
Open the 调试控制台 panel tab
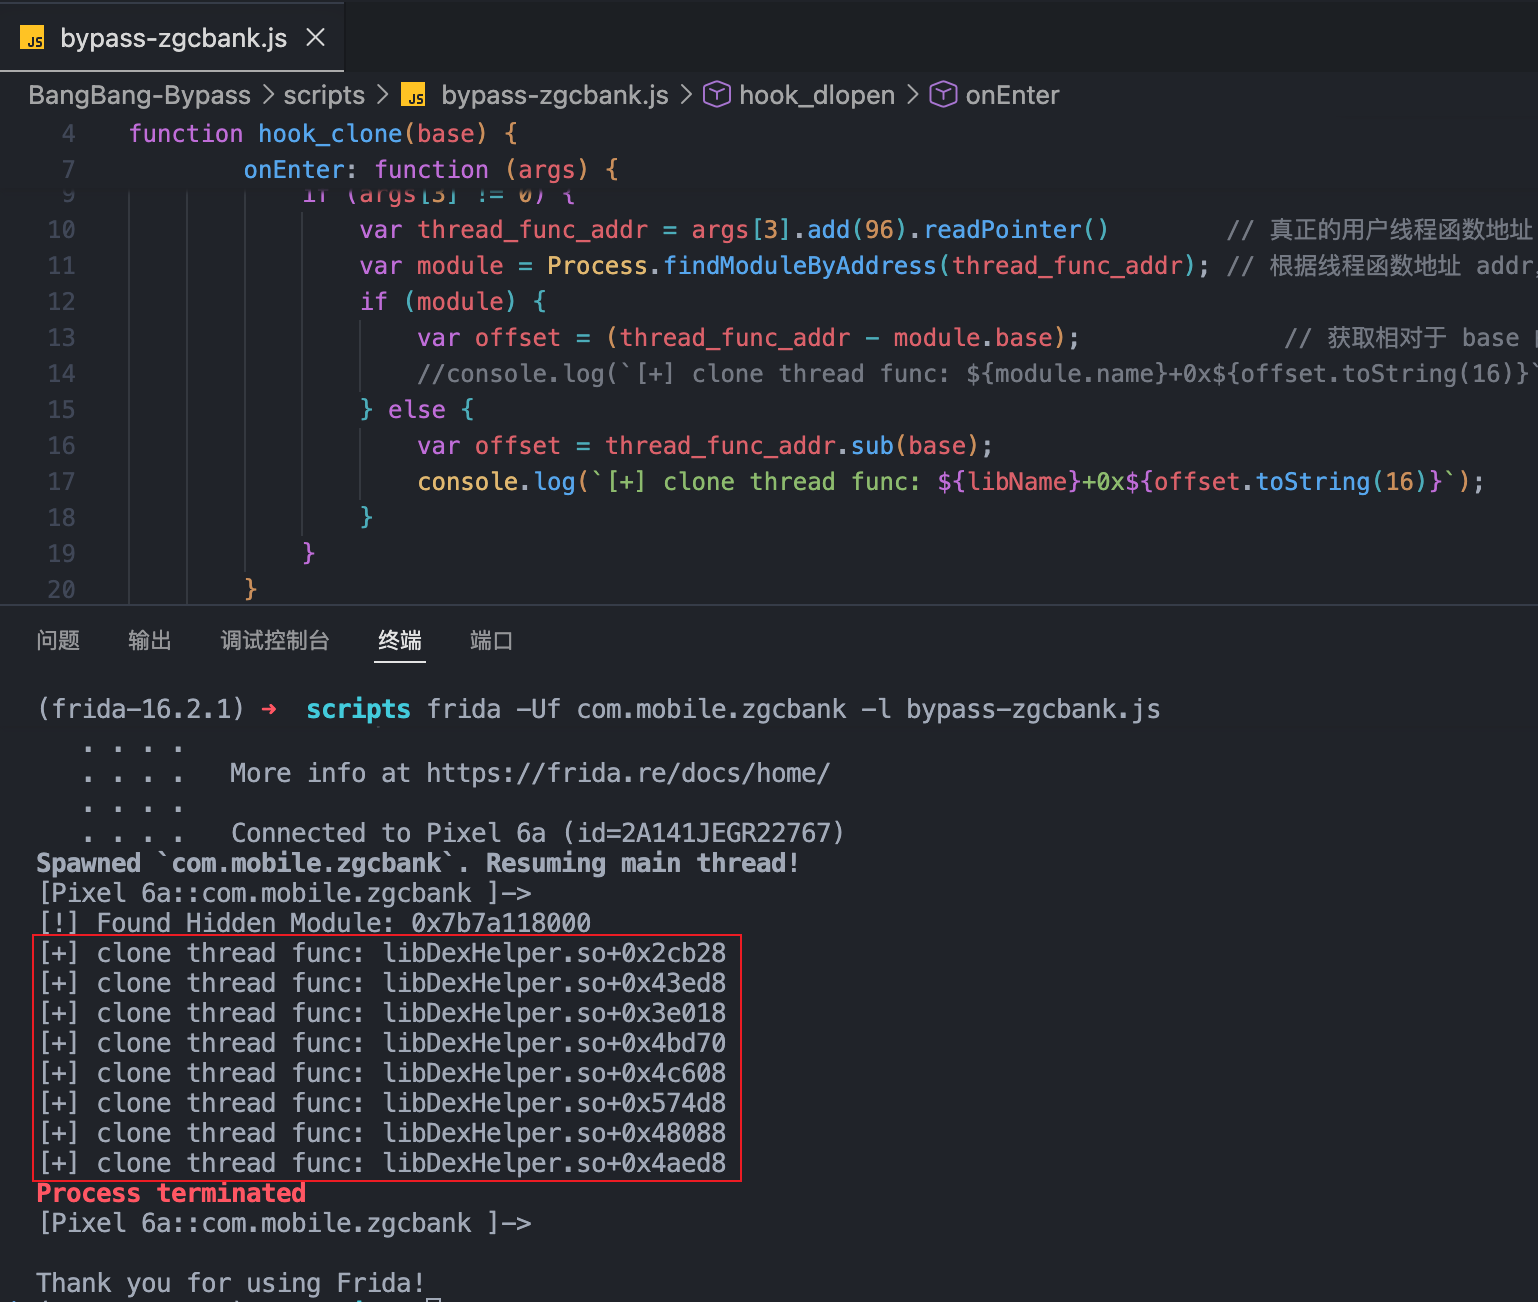pyautogui.click(x=275, y=641)
